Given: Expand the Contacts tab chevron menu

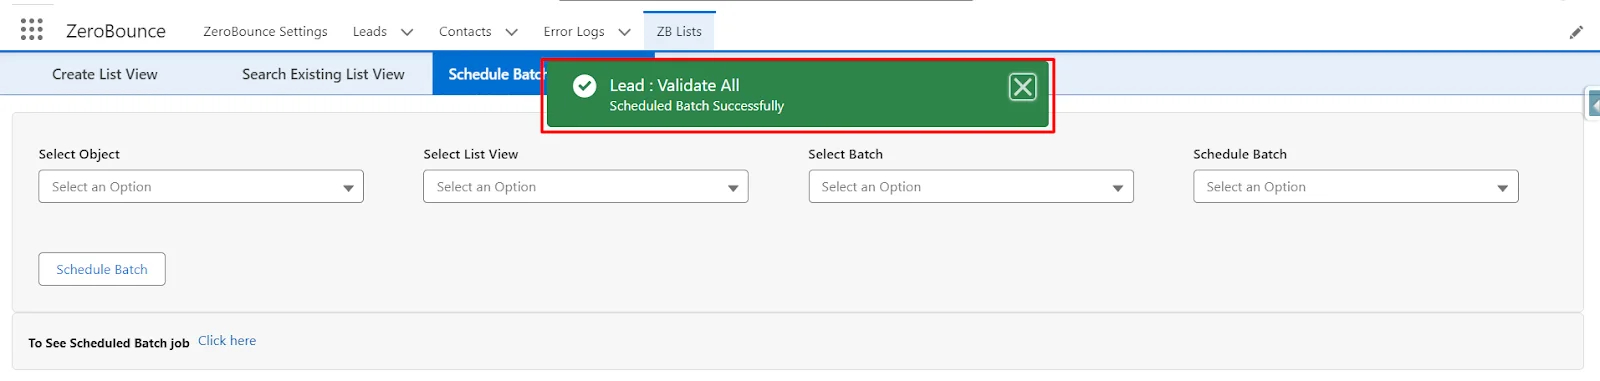Looking at the screenshot, I should click(511, 32).
